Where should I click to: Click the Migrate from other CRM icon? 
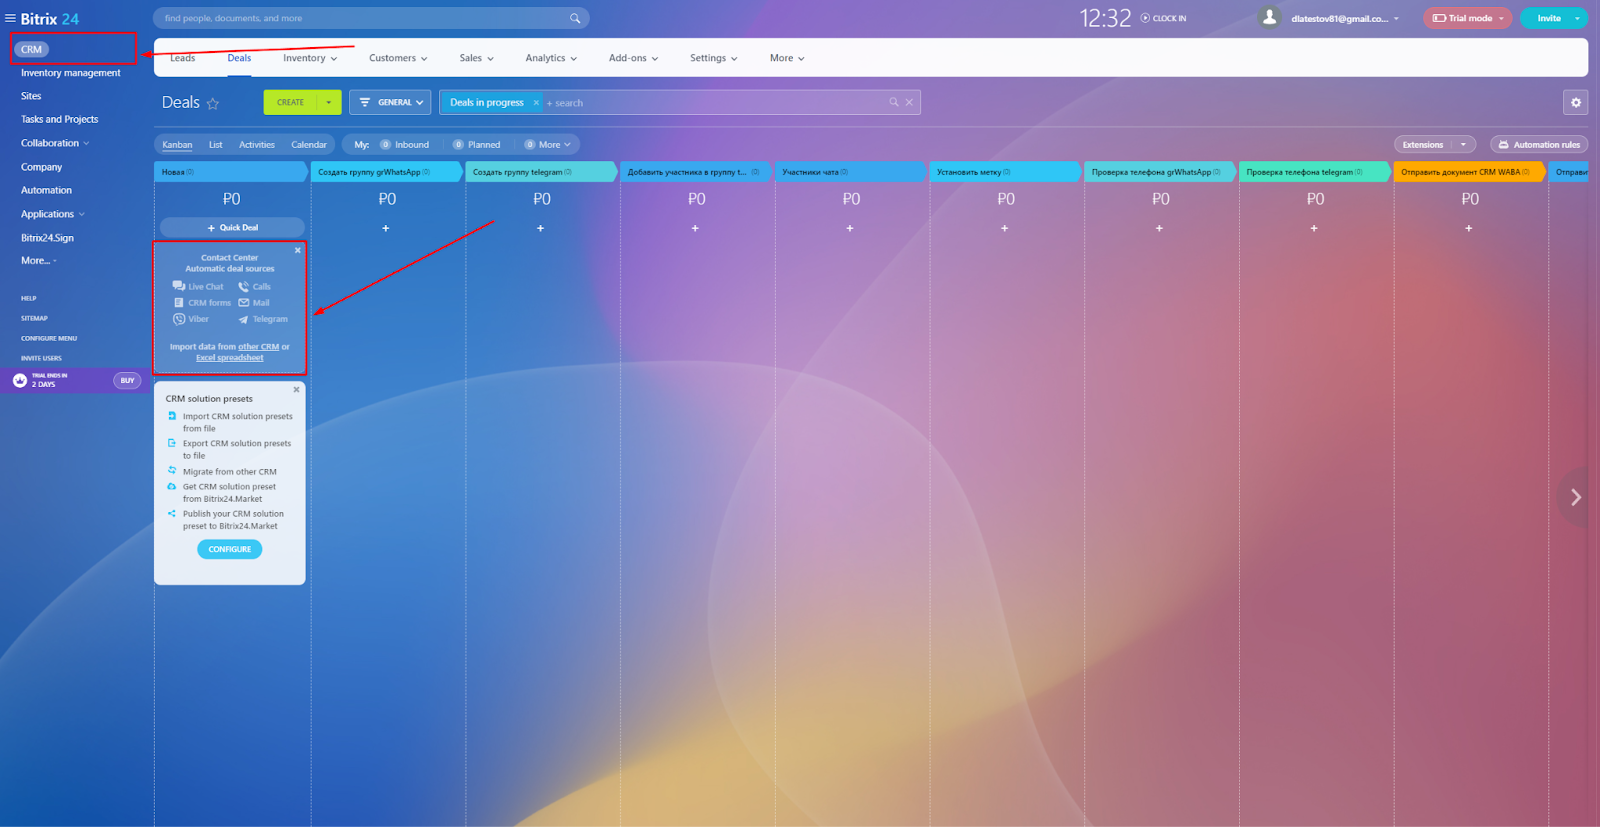tap(172, 470)
